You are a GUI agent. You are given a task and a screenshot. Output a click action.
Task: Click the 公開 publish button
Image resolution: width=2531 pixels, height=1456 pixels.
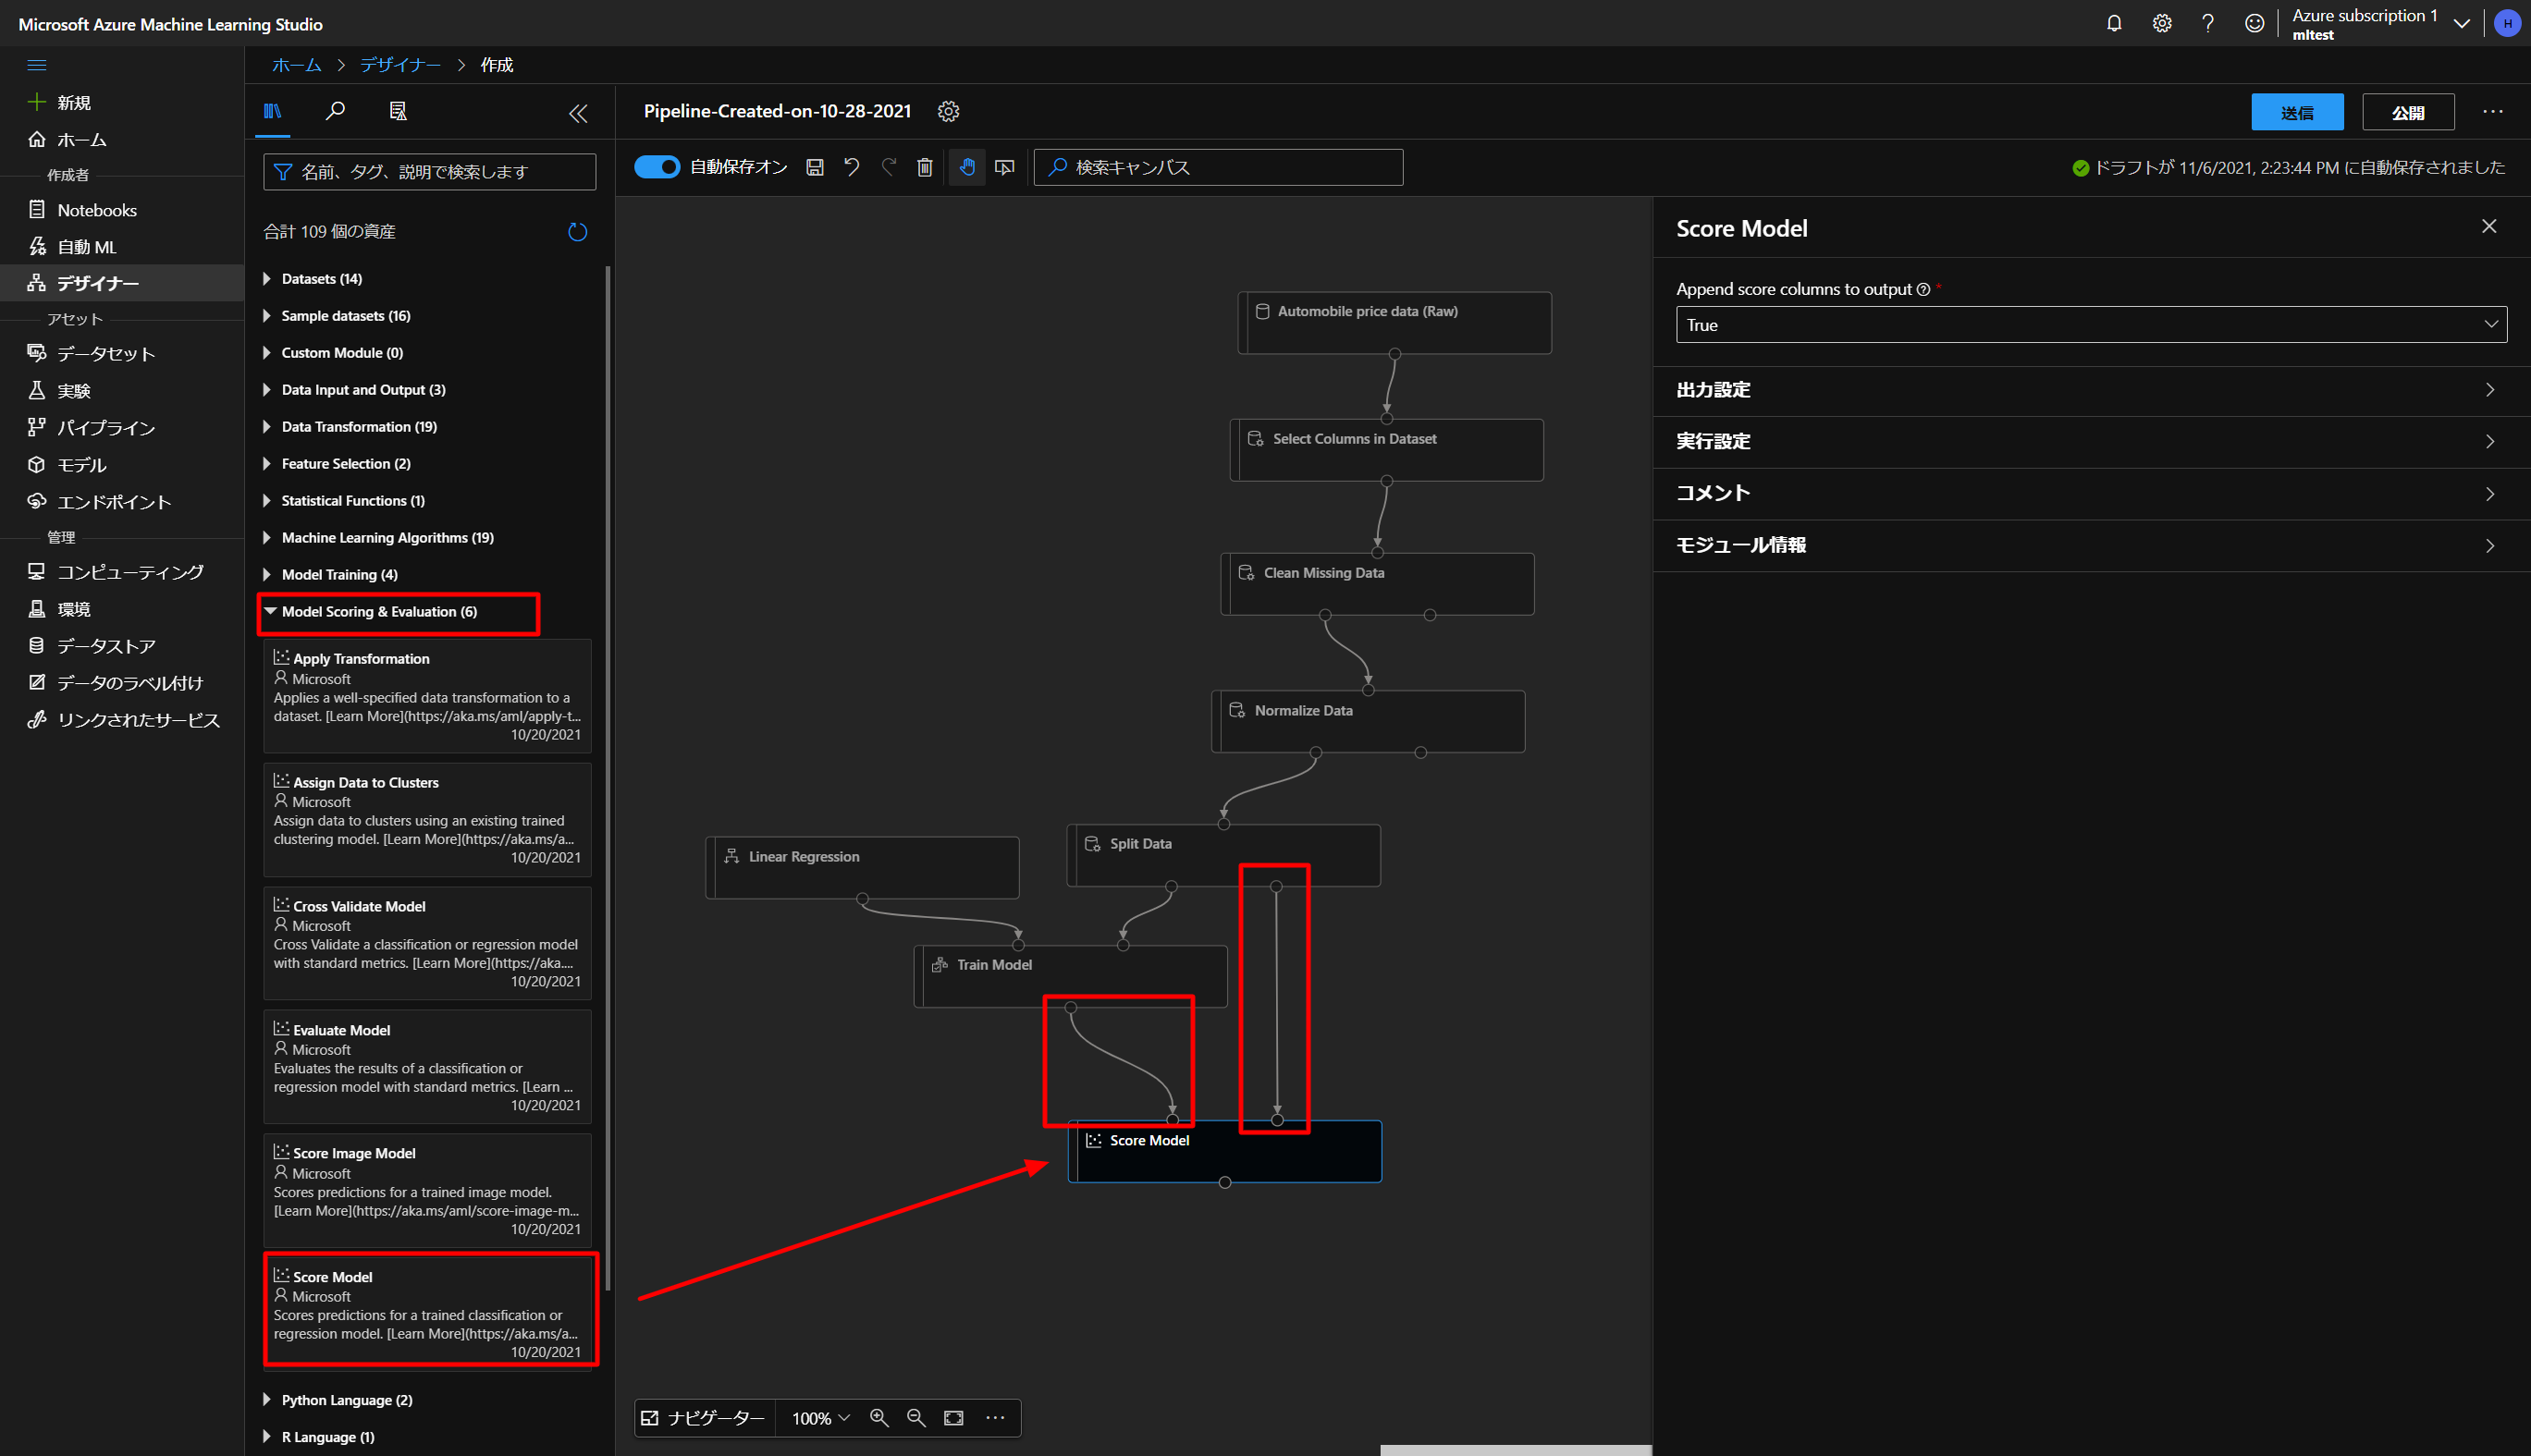pyautogui.click(x=2407, y=112)
